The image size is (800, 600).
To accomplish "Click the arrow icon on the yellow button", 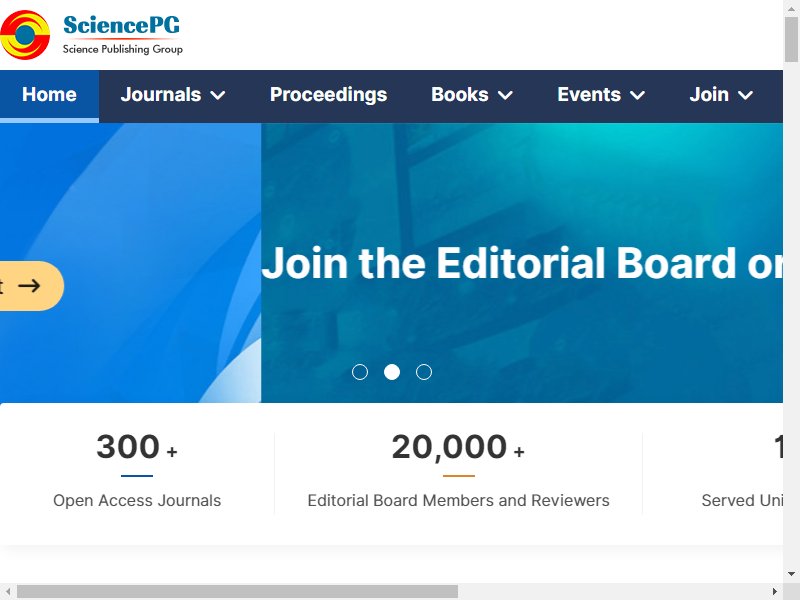I will 29,286.
